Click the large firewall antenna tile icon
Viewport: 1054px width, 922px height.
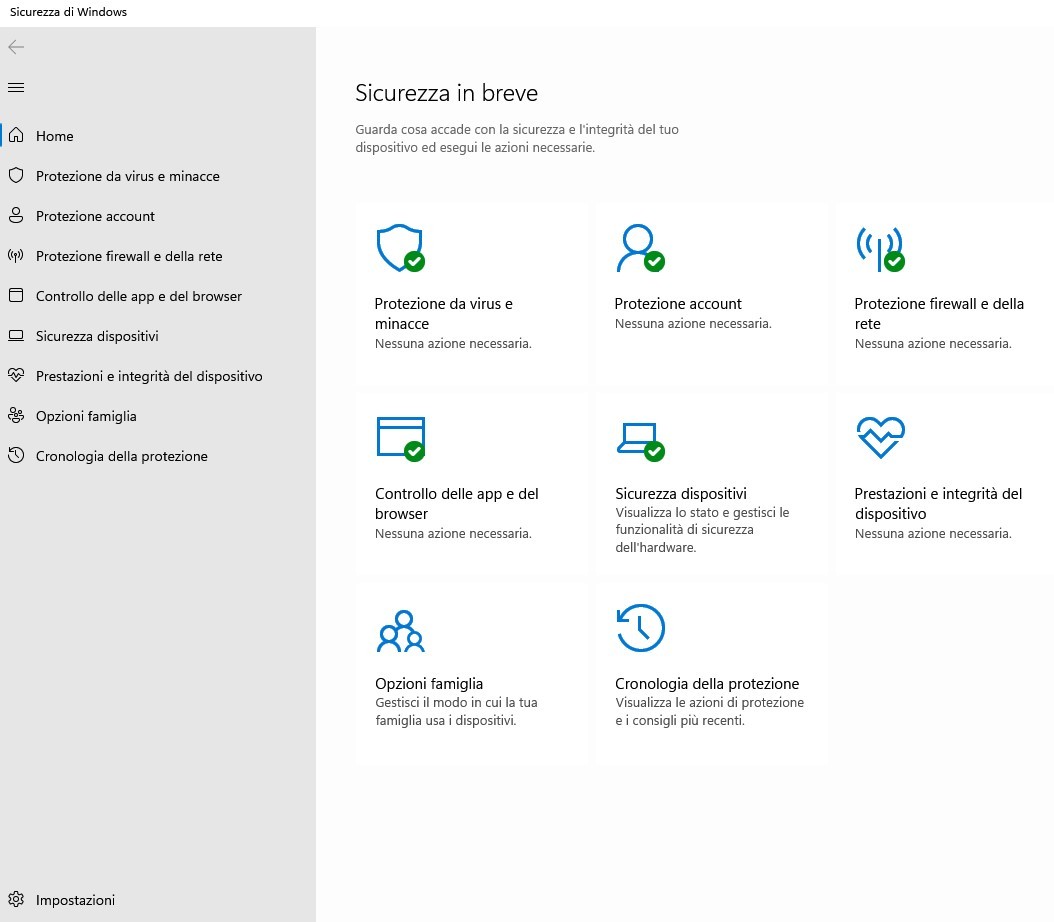[x=881, y=249]
